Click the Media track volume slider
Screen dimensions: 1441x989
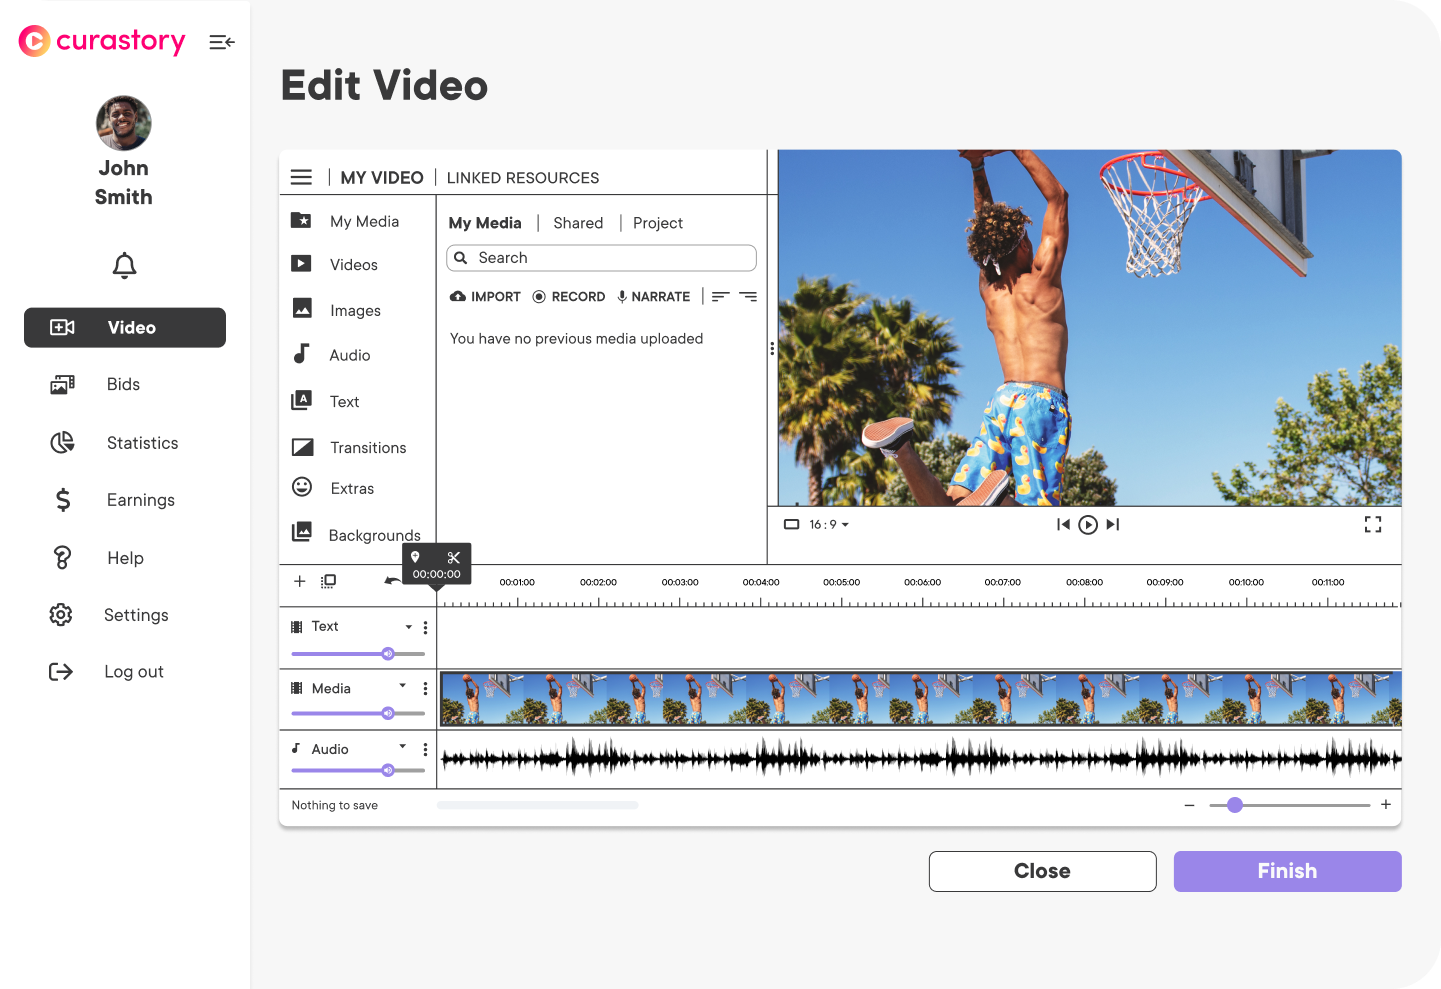coord(358,713)
